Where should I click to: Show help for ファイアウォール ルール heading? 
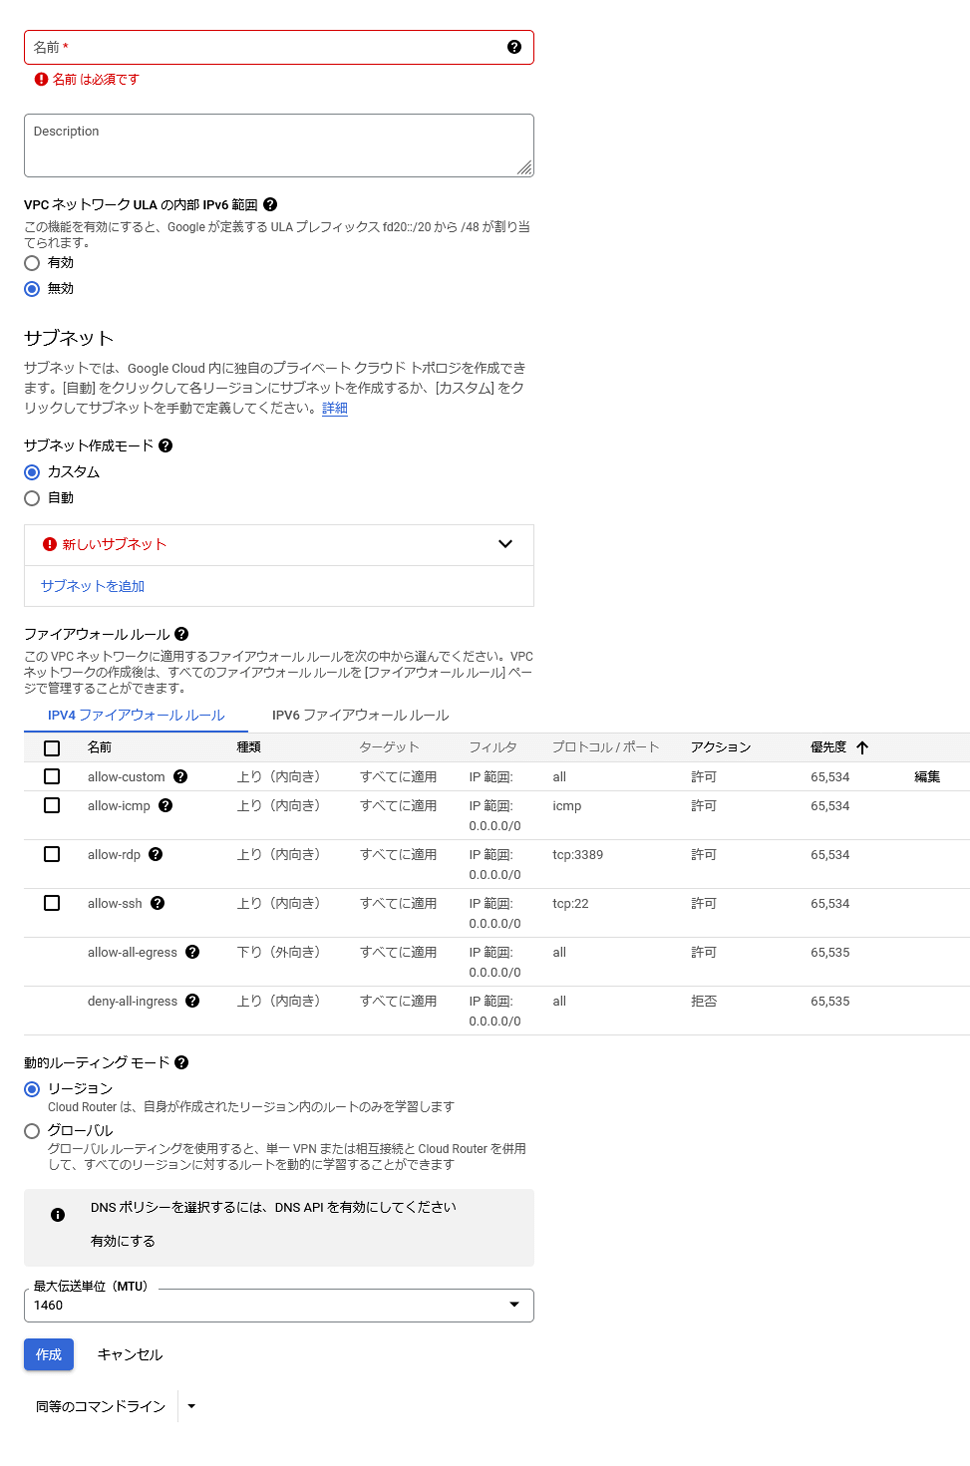[x=182, y=634]
